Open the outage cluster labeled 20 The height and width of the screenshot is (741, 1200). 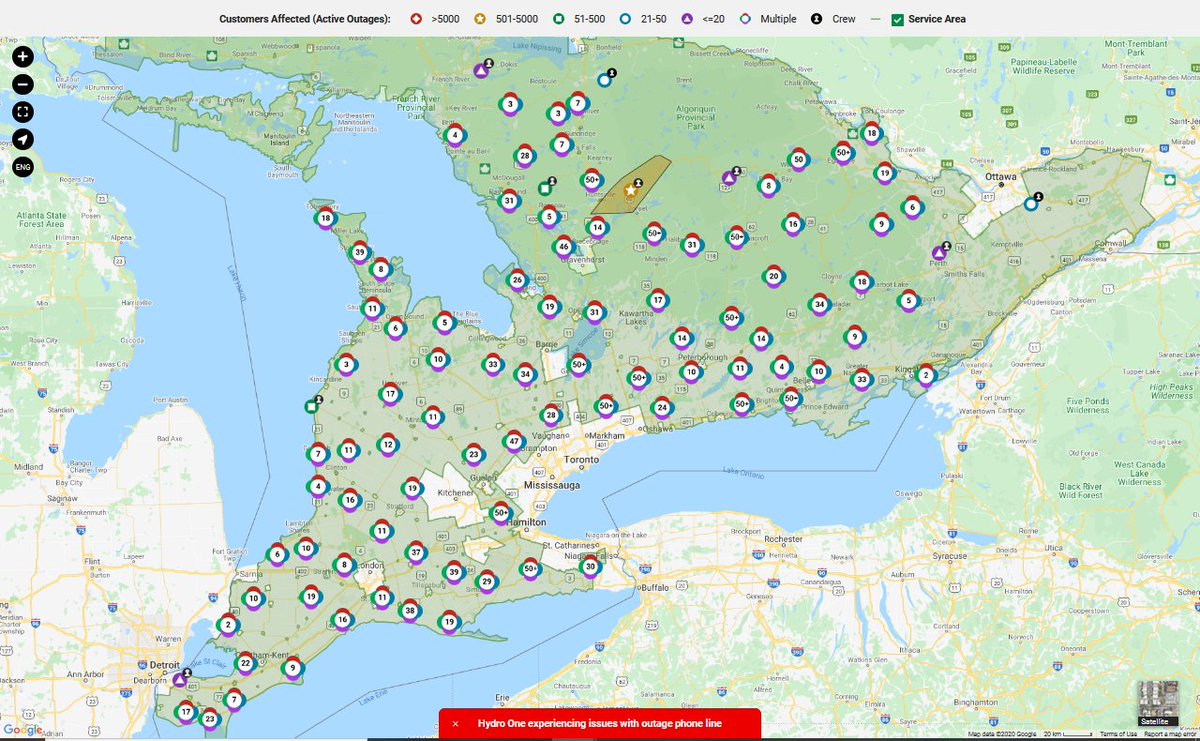(x=773, y=277)
